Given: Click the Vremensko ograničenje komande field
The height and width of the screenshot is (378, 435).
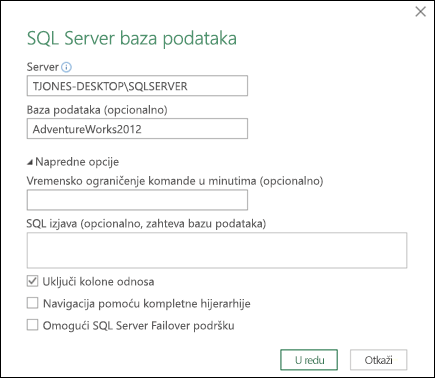Looking at the screenshot, I should 137,200.
